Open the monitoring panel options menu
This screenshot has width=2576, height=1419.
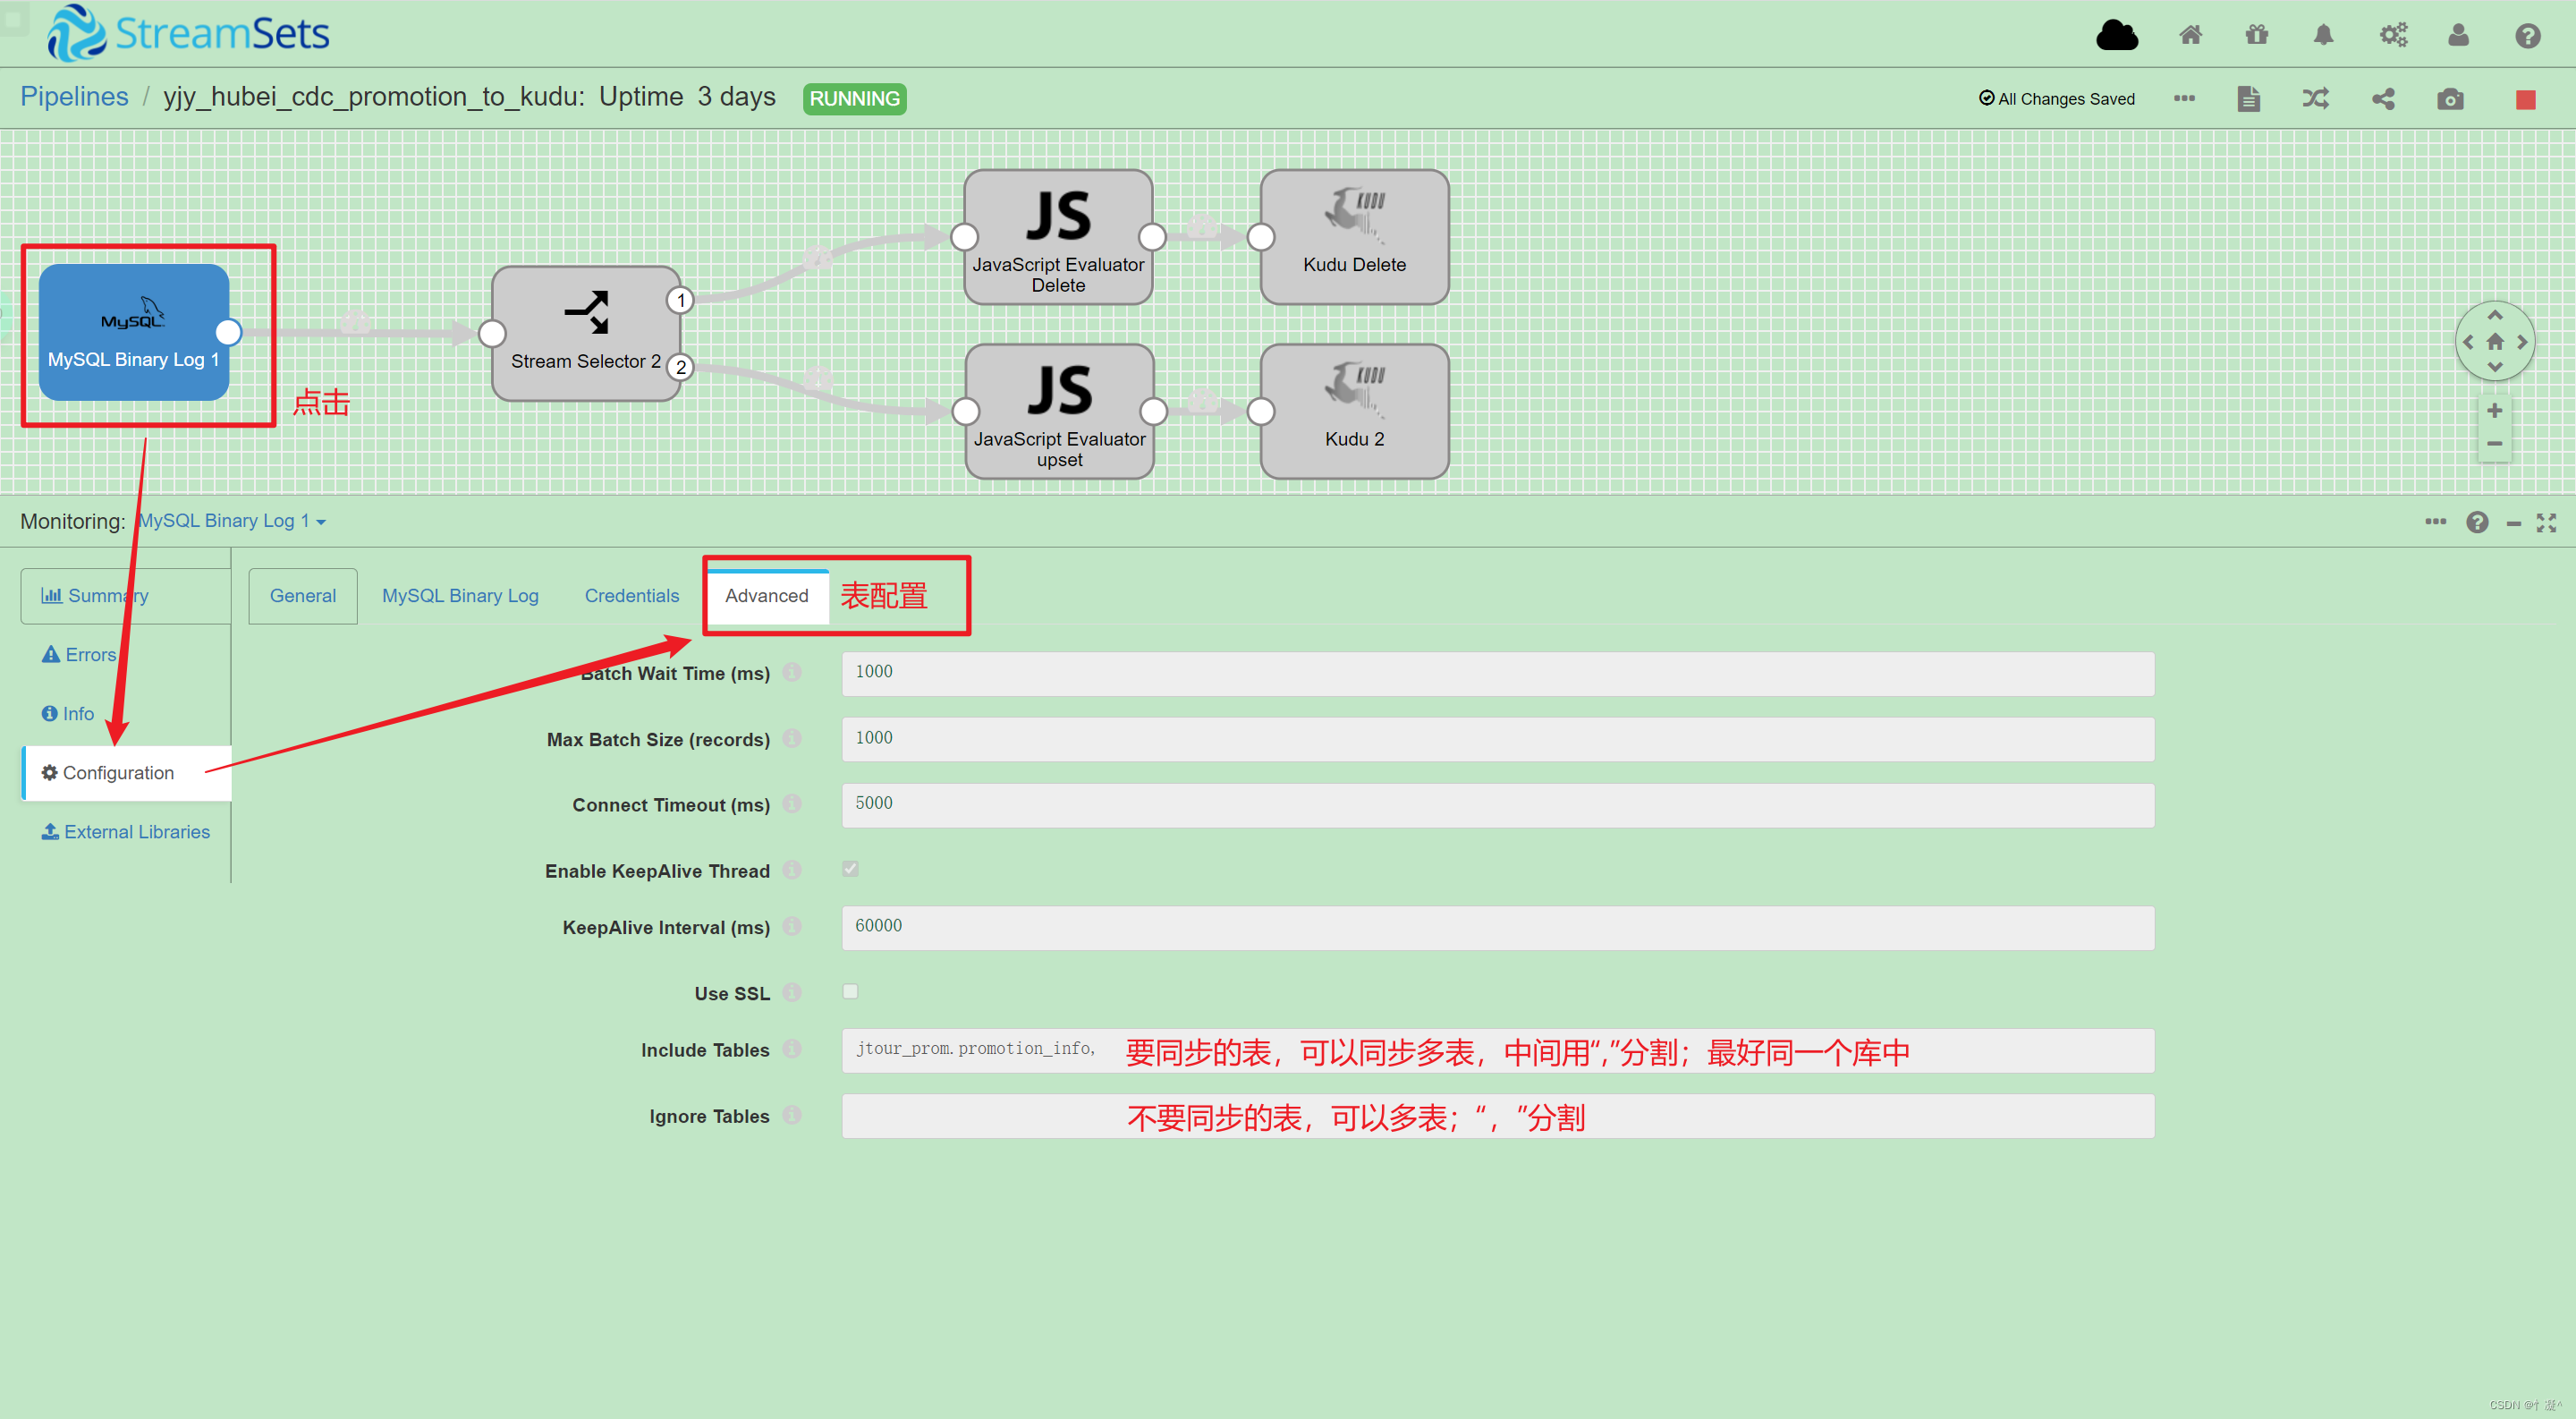tap(2435, 521)
